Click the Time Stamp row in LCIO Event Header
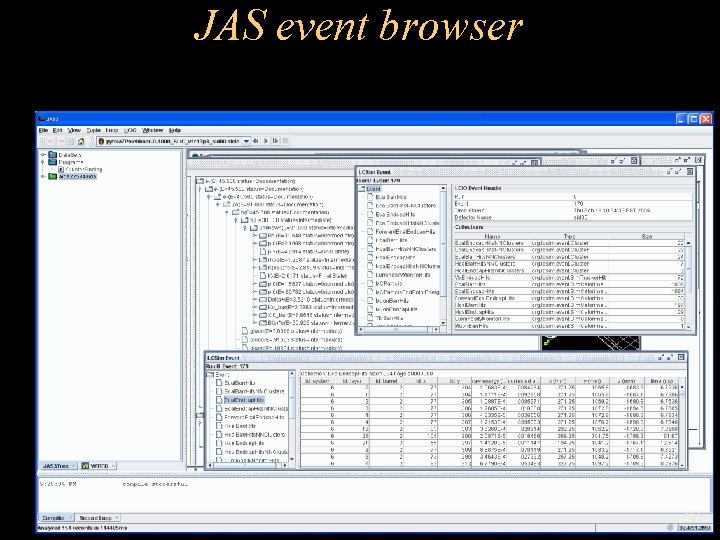 pyautogui.click(x=573, y=210)
